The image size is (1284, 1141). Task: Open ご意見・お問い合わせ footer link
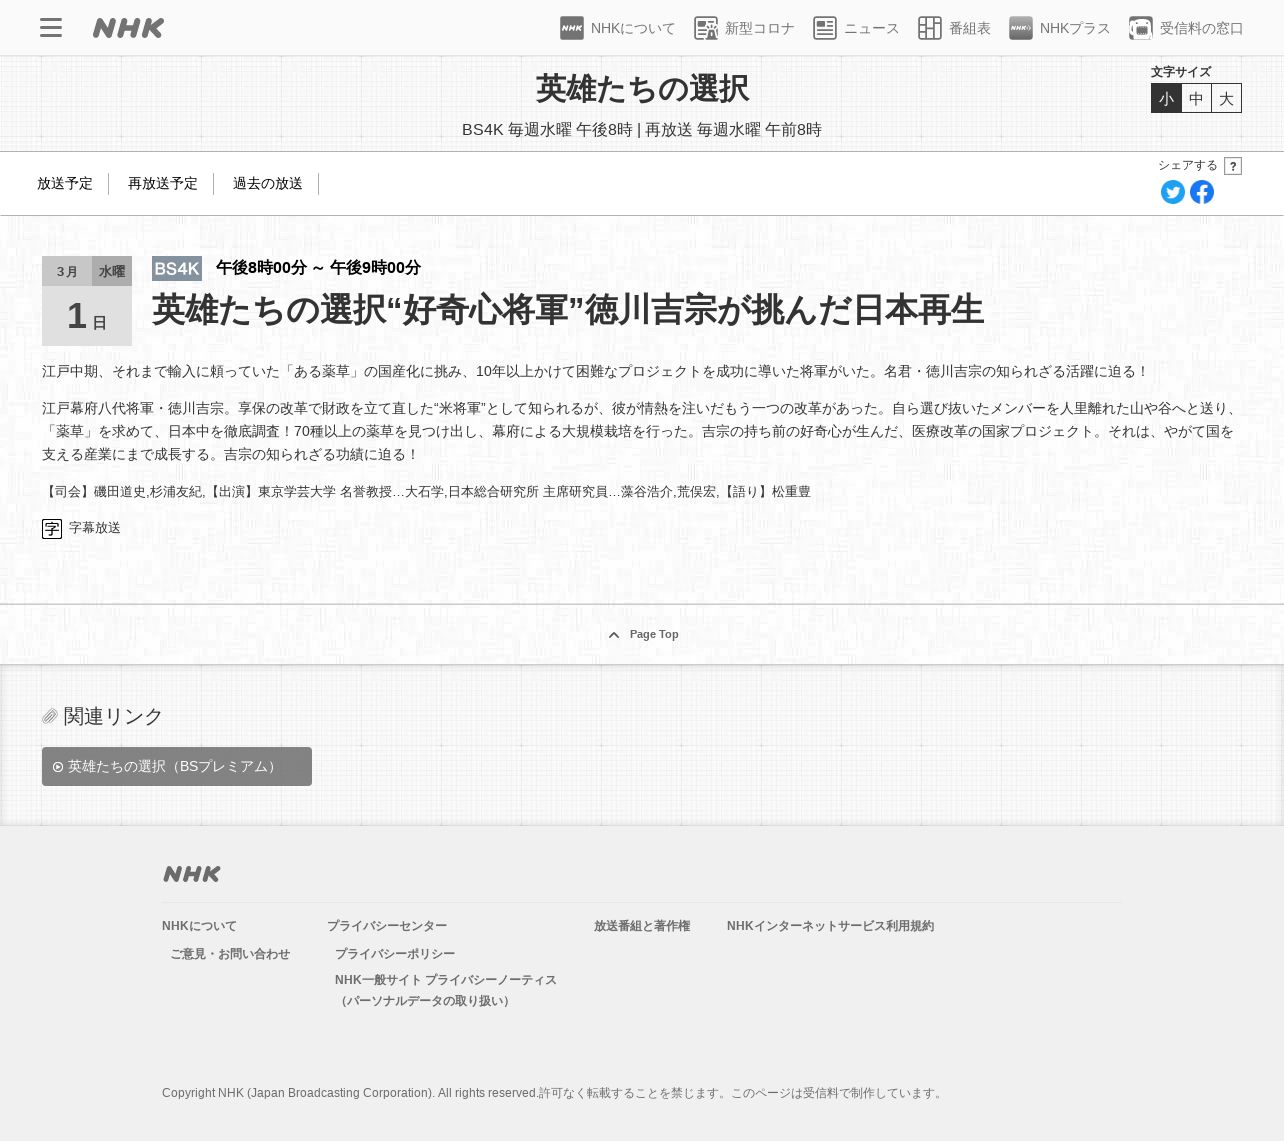(x=230, y=954)
